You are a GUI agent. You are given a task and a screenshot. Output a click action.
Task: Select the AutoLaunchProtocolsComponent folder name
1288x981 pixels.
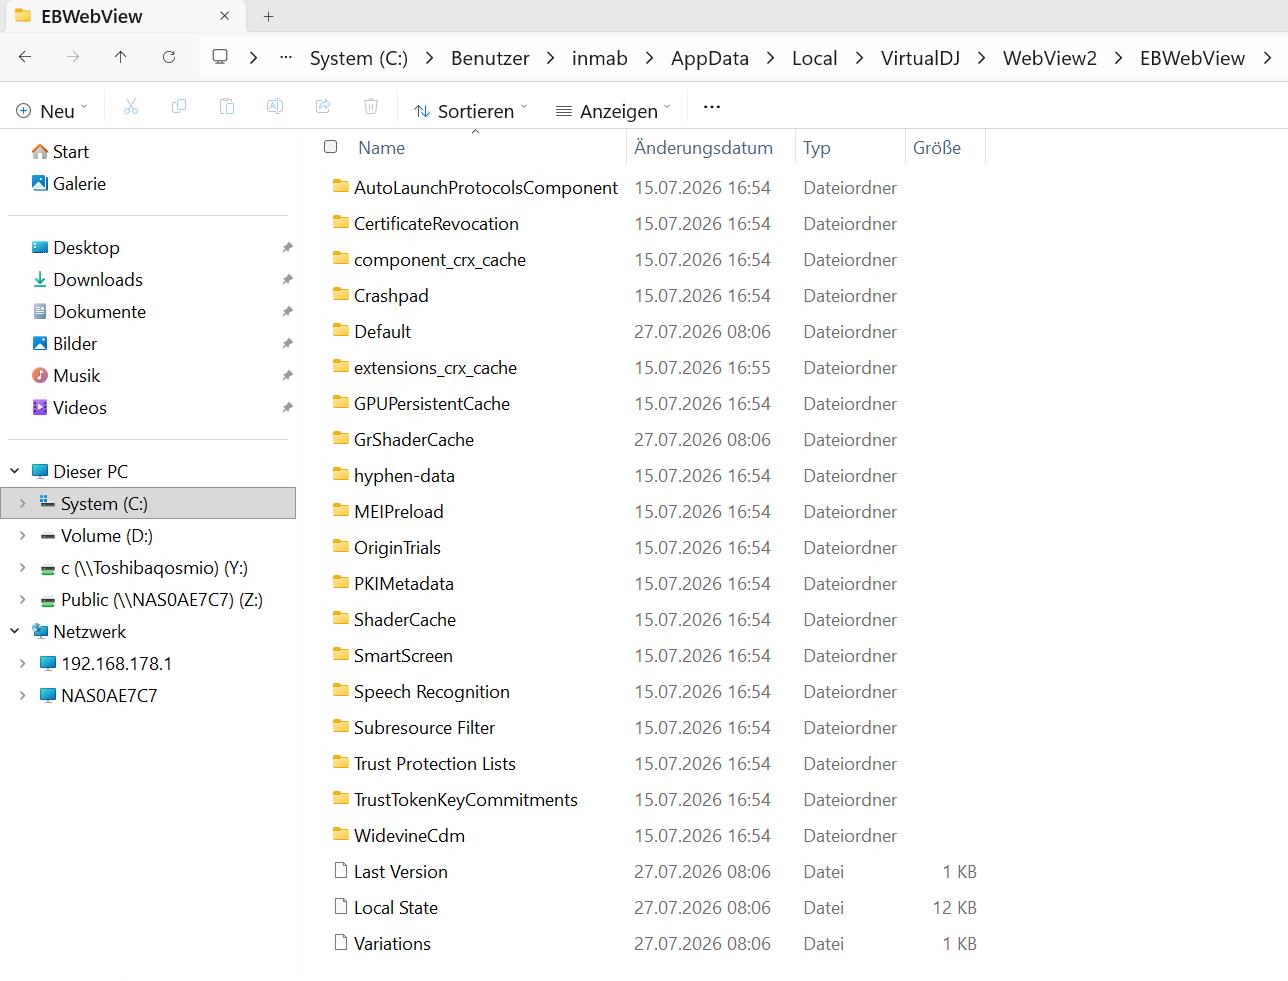486,188
